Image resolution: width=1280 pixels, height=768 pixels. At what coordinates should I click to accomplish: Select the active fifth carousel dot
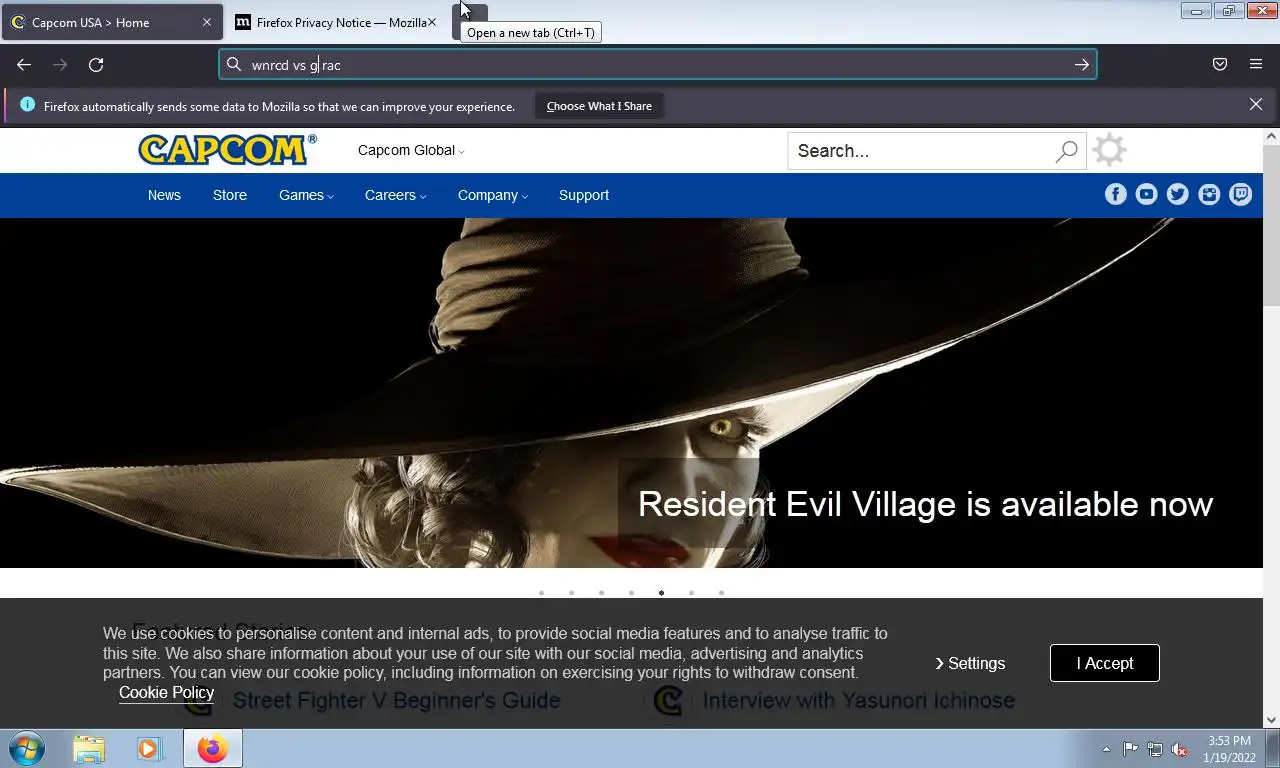click(x=661, y=593)
